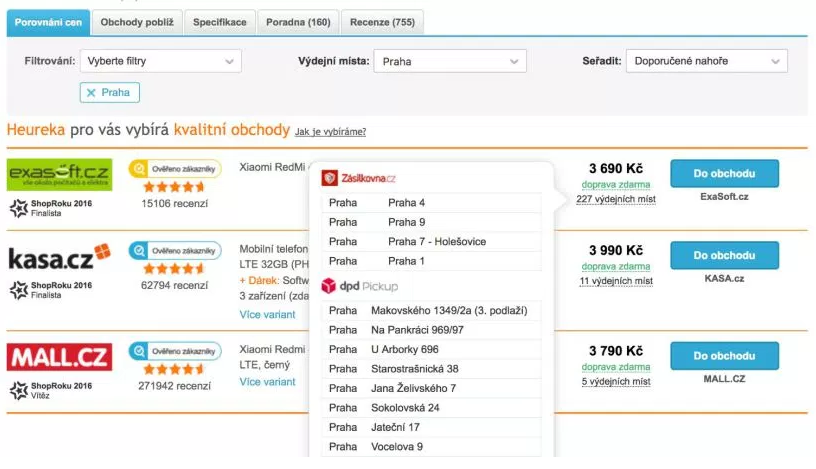Click ShopRoku 2016 Vítěz badge under MALL.CZ
The width and height of the screenshot is (816, 469).
[51, 390]
